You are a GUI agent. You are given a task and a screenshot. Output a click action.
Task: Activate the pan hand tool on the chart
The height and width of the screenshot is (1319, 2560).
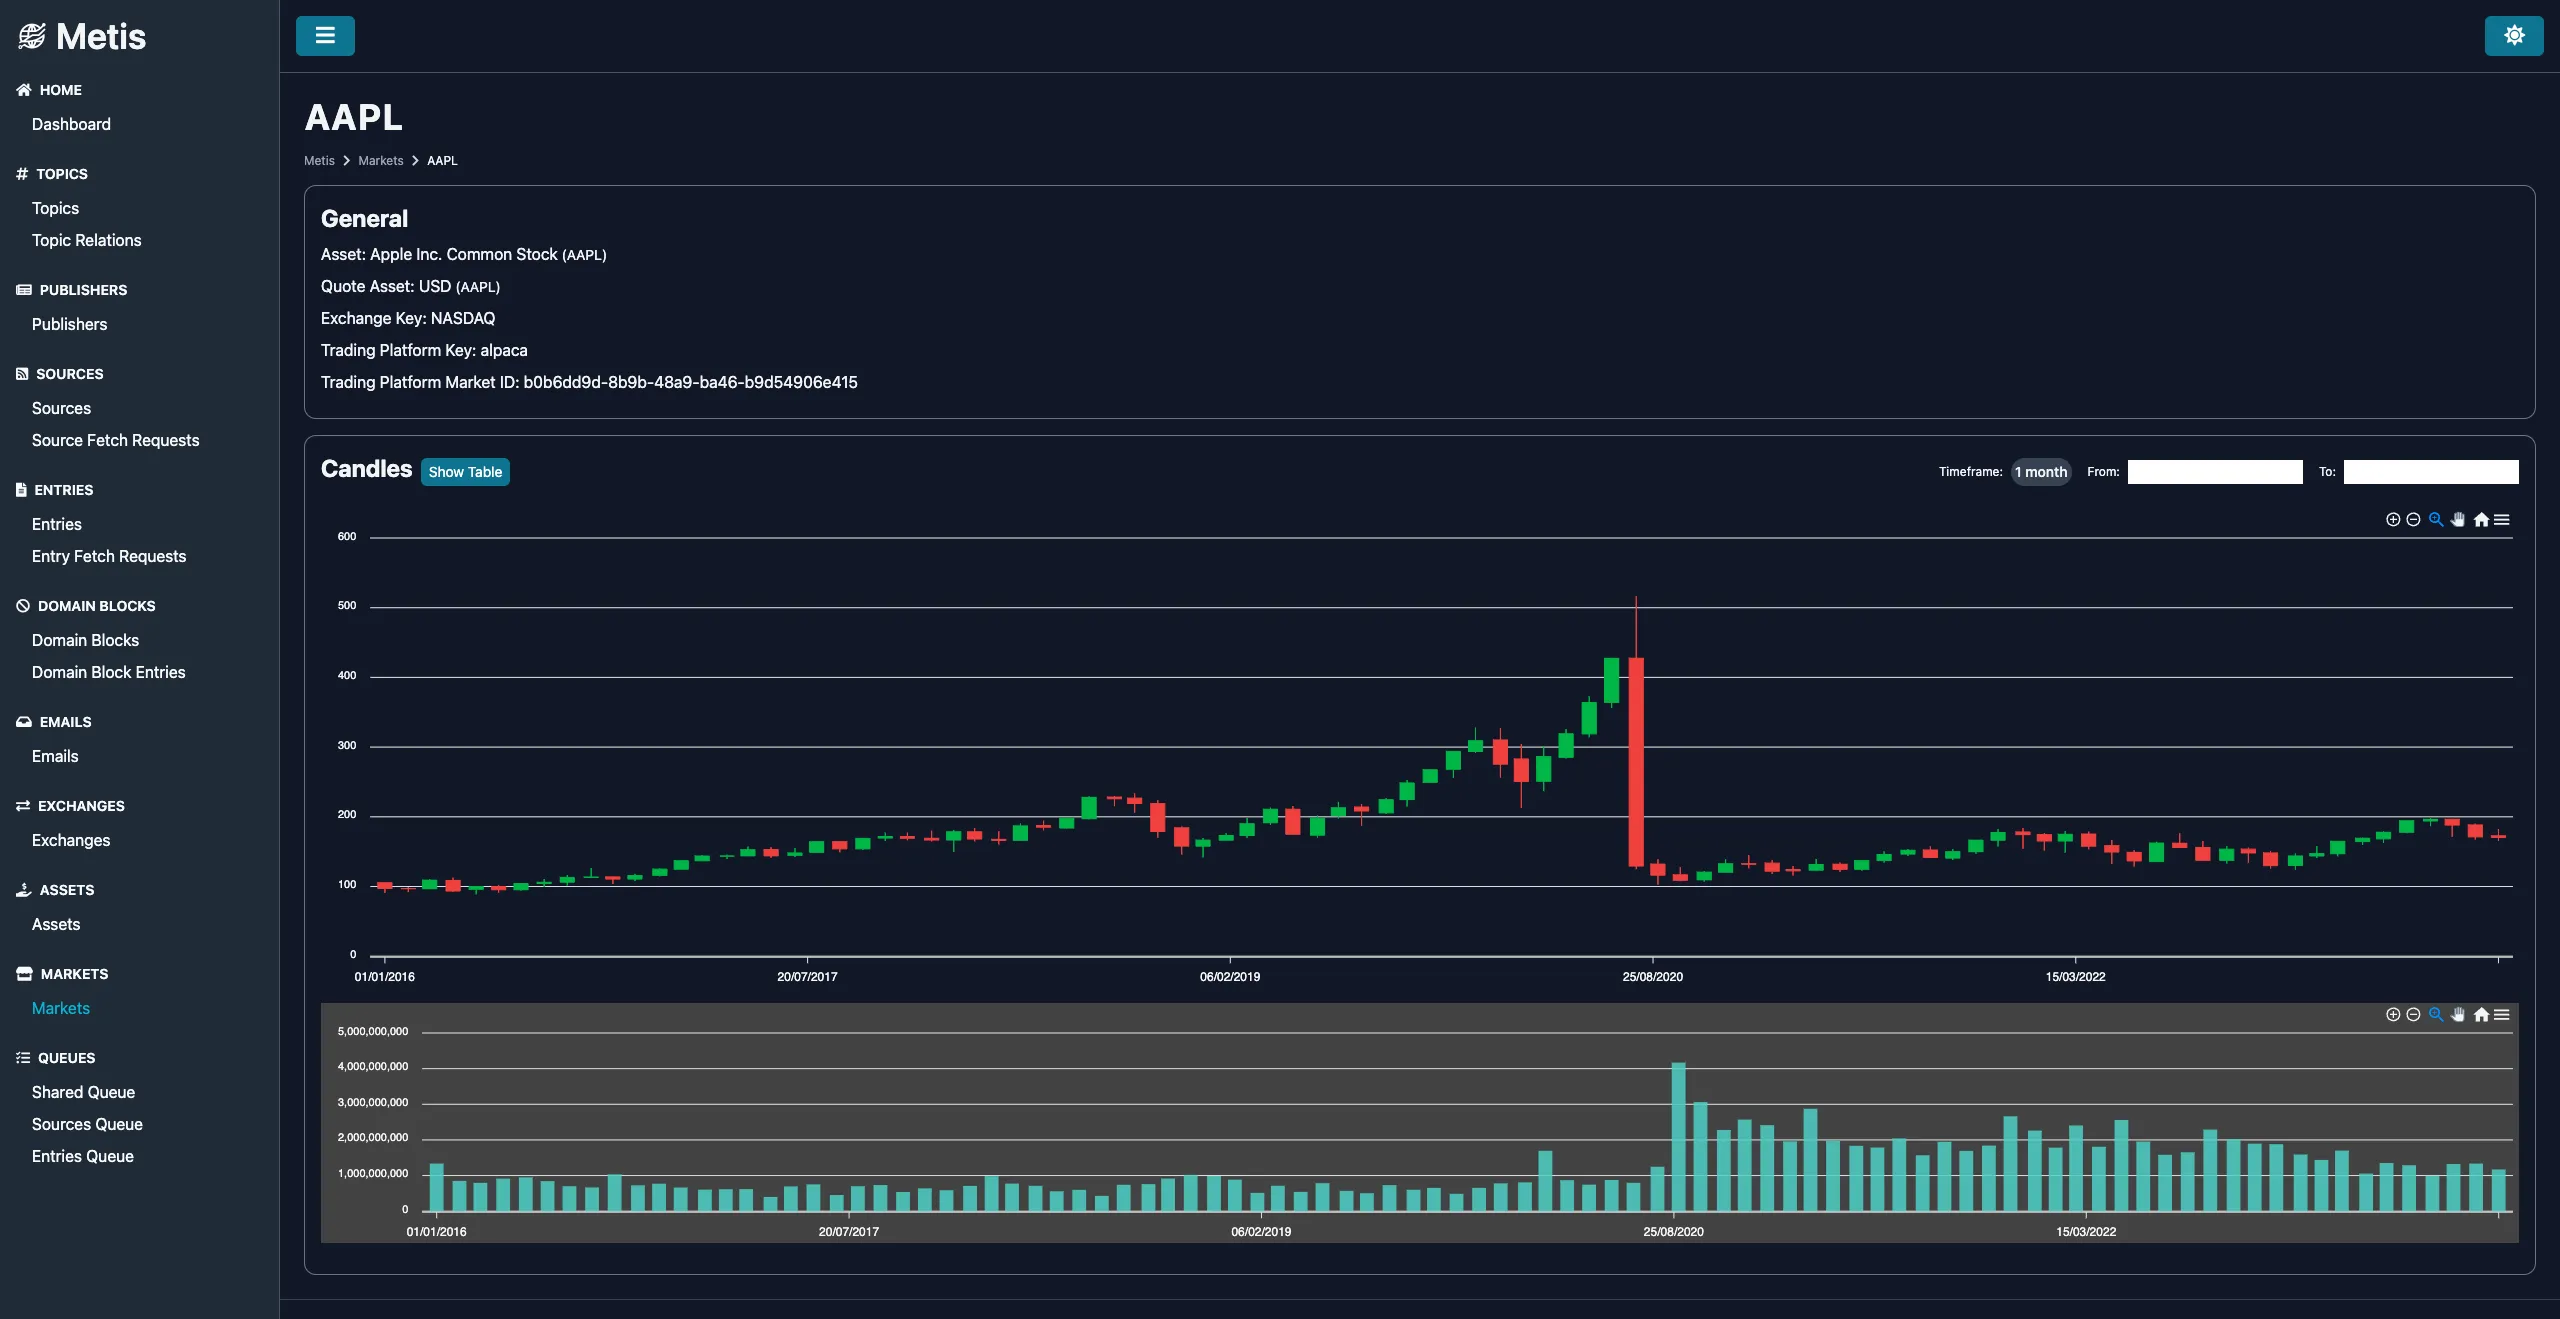pos(2458,520)
